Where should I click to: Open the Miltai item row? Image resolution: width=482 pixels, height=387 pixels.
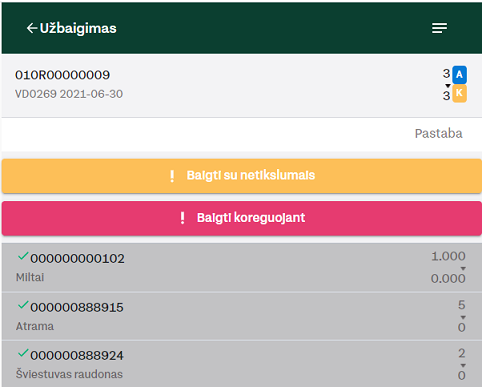pyautogui.click(x=242, y=267)
